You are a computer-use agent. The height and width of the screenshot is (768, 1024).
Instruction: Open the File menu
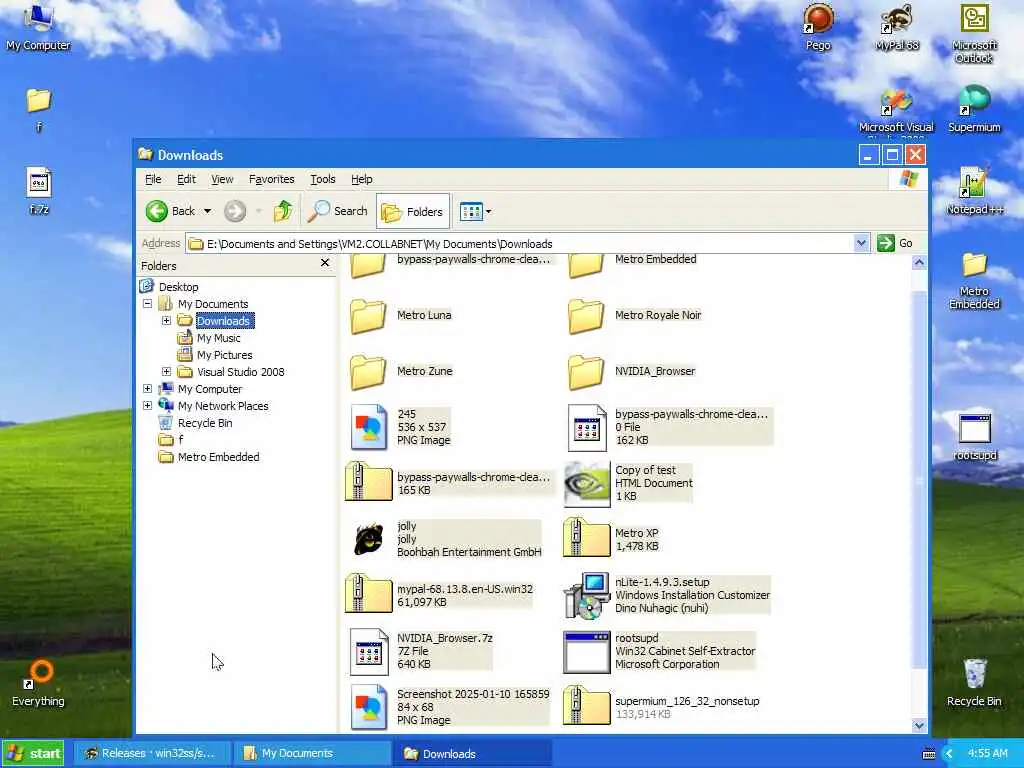click(153, 179)
